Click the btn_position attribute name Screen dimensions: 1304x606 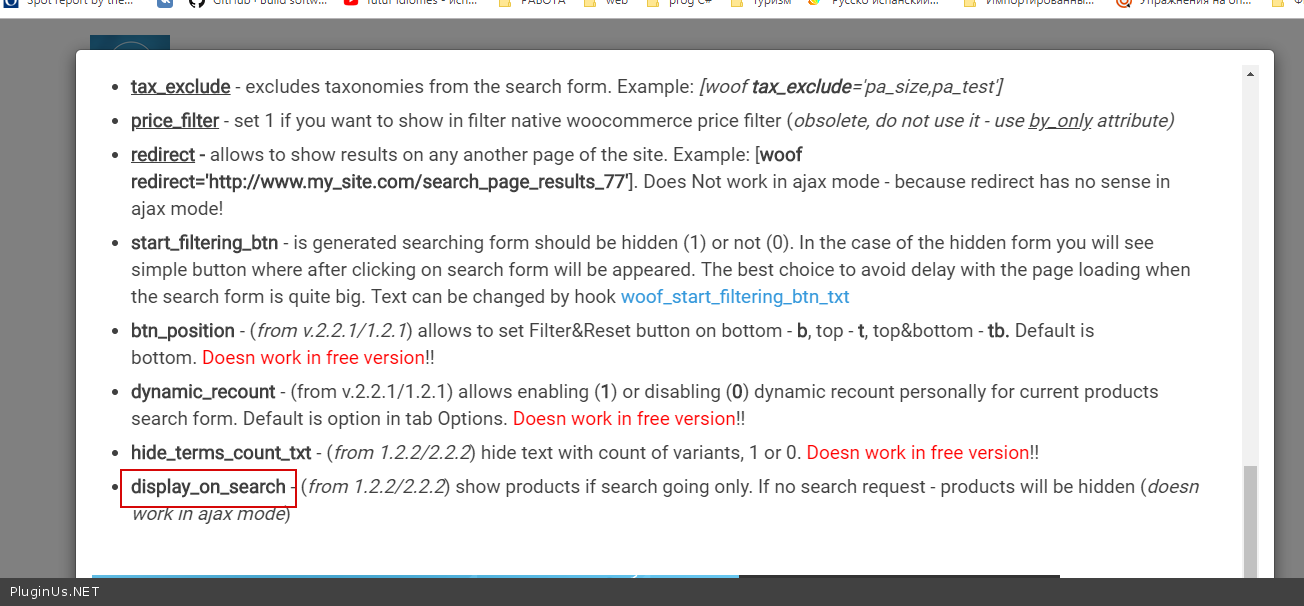tap(183, 330)
